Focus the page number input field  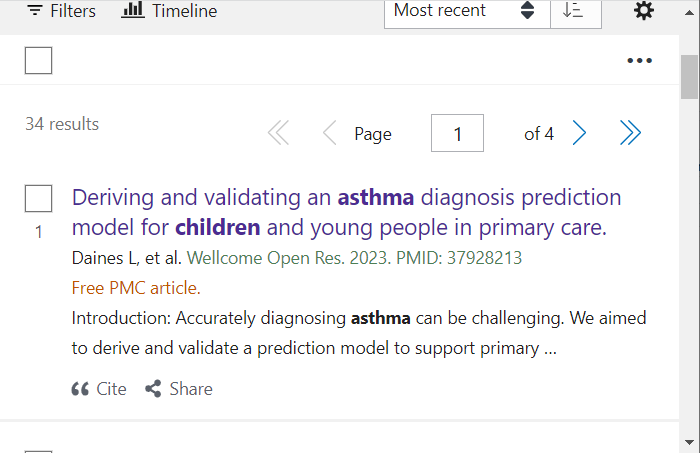pyautogui.click(x=457, y=133)
